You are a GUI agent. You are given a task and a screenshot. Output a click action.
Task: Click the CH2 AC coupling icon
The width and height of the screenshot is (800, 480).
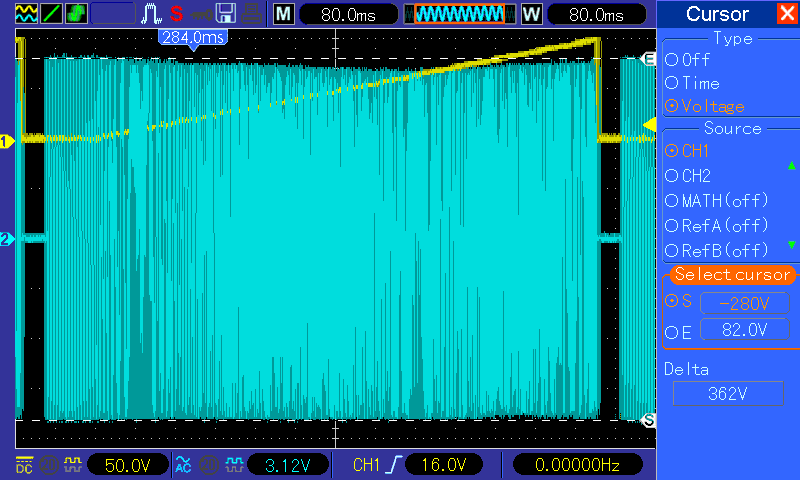pyautogui.click(x=183, y=465)
